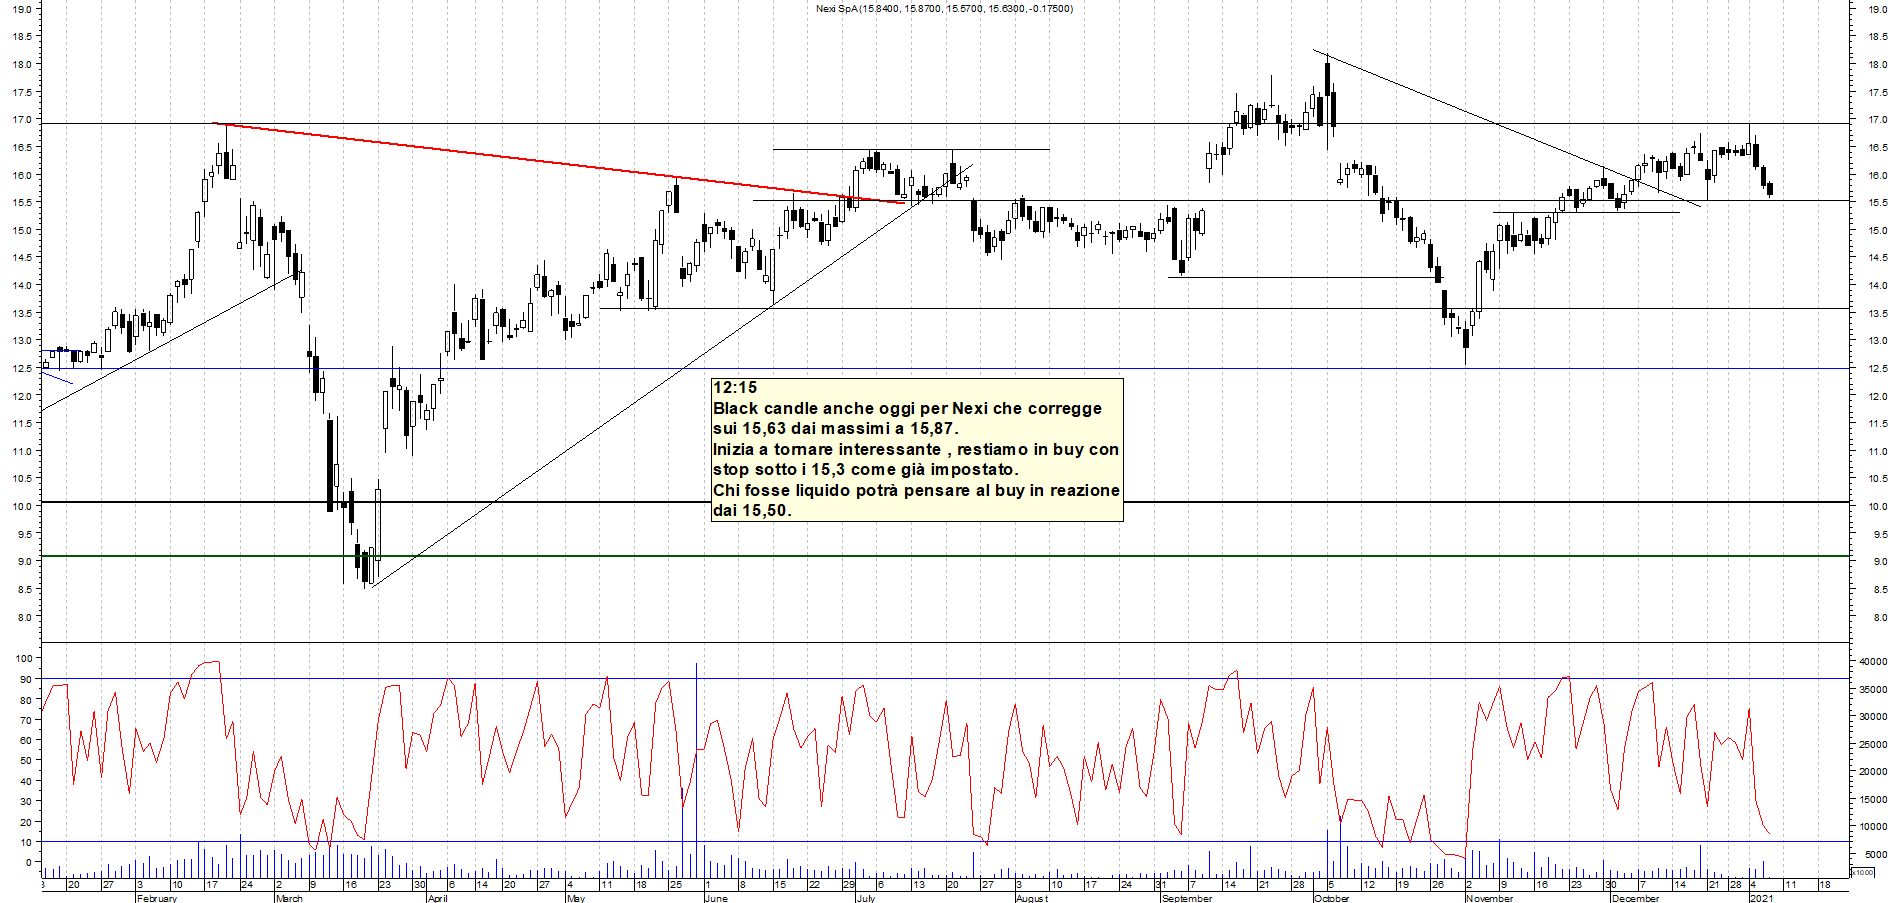Click the 2021 year label on date axis
This screenshot has width=1890, height=903.
[1762, 898]
